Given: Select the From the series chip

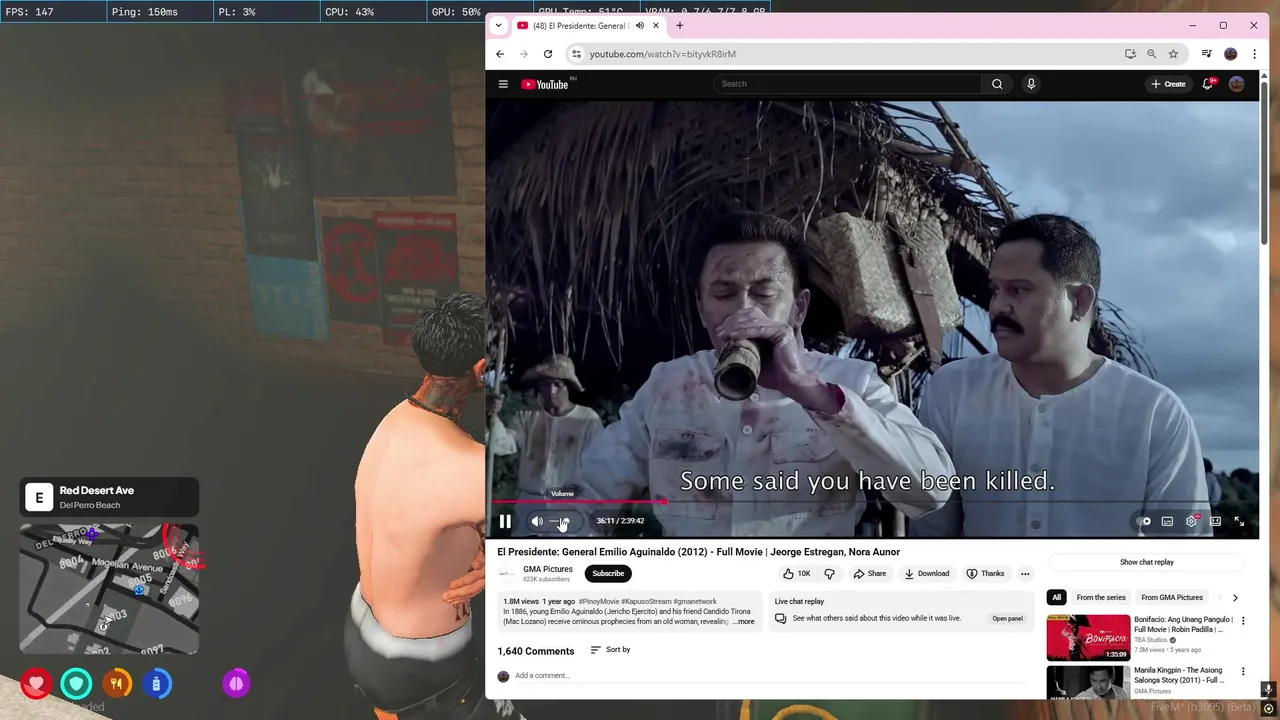Looking at the screenshot, I should [1101, 598].
